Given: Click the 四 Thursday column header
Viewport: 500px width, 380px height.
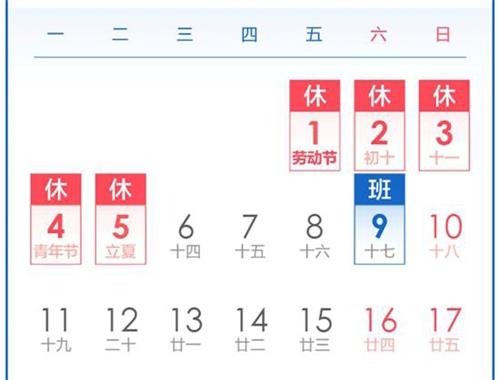Looking at the screenshot, I should pyautogui.click(x=249, y=35).
